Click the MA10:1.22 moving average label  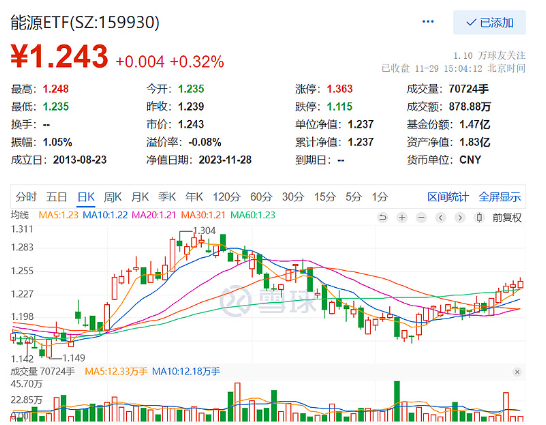(105, 215)
